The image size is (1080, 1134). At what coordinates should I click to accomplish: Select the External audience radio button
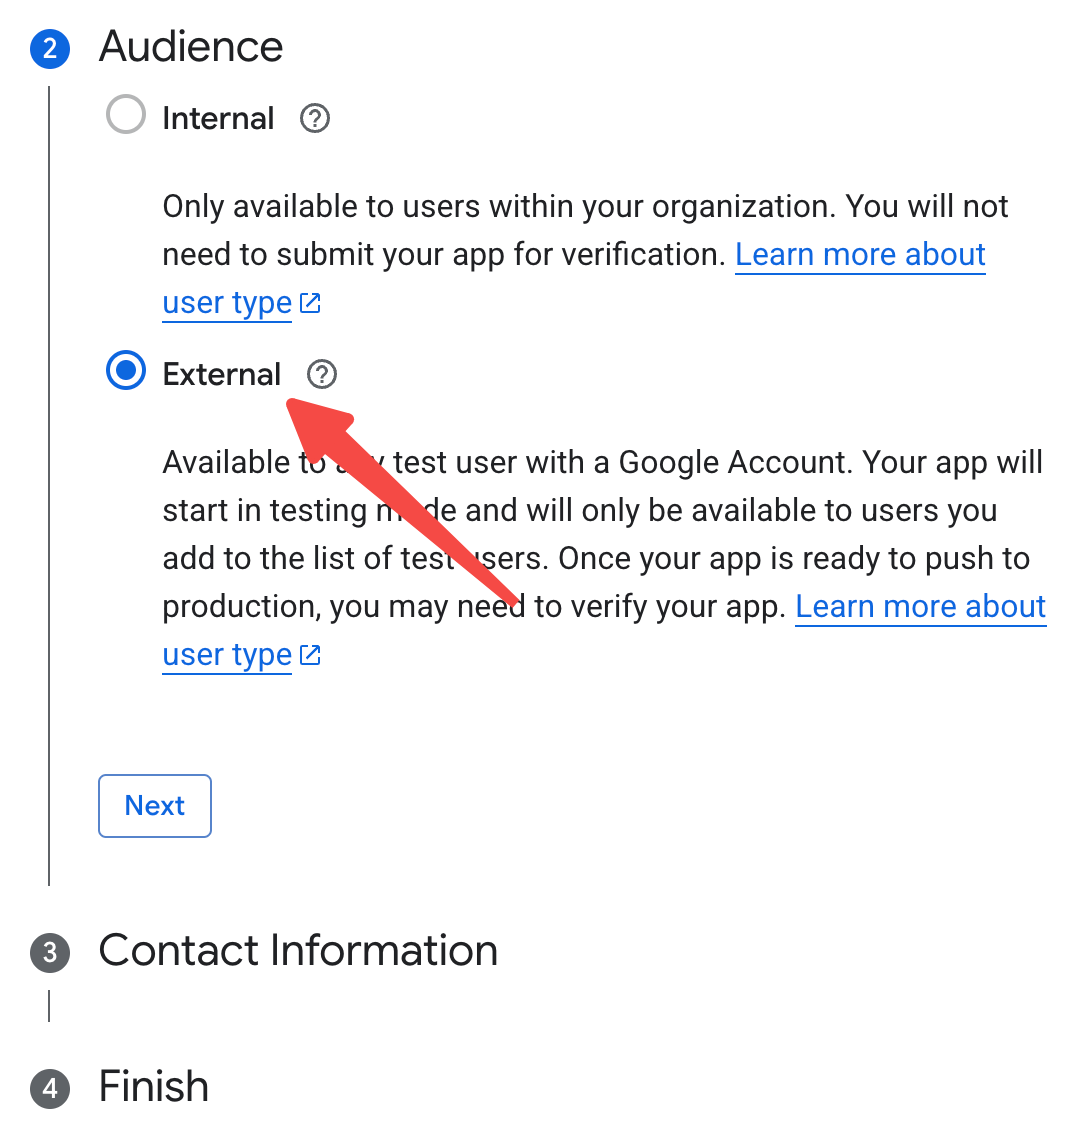[126, 372]
